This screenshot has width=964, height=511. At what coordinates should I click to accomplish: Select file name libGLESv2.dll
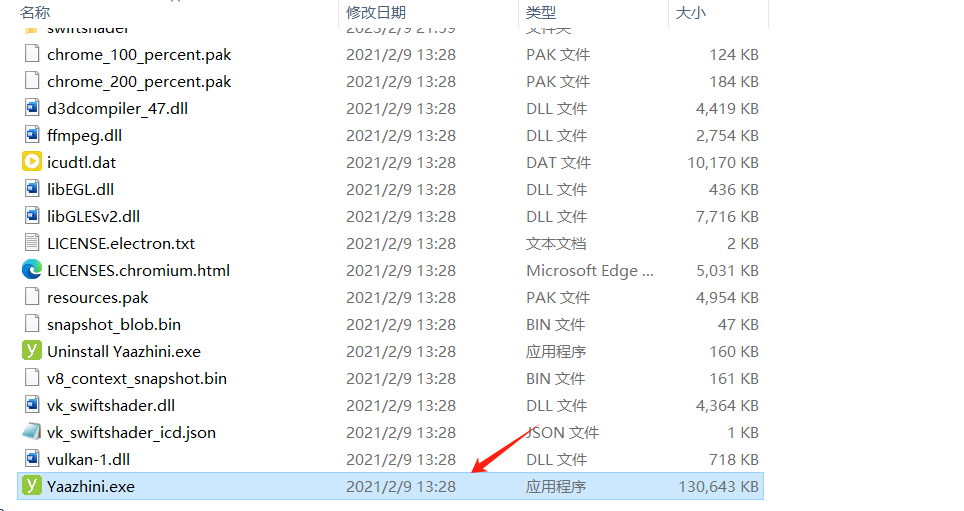click(93, 216)
